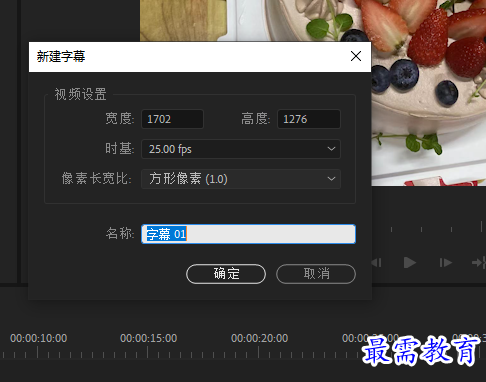The width and height of the screenshot is (486, 382).
Task: Click the 视频设置 group label
Action: pyautogui.click(x=80, y=94)
